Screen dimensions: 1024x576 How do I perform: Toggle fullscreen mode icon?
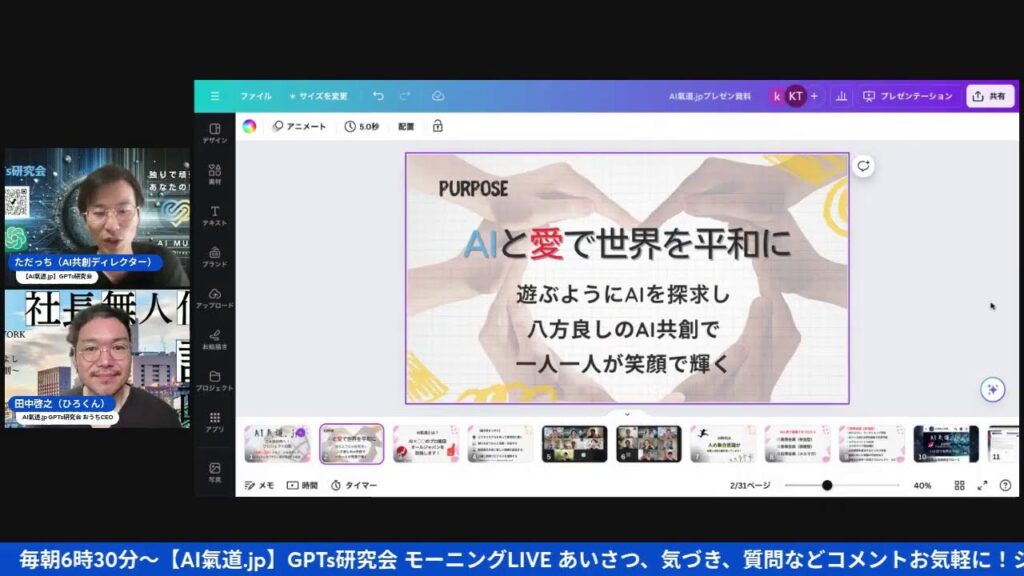[x=982, y=485]
